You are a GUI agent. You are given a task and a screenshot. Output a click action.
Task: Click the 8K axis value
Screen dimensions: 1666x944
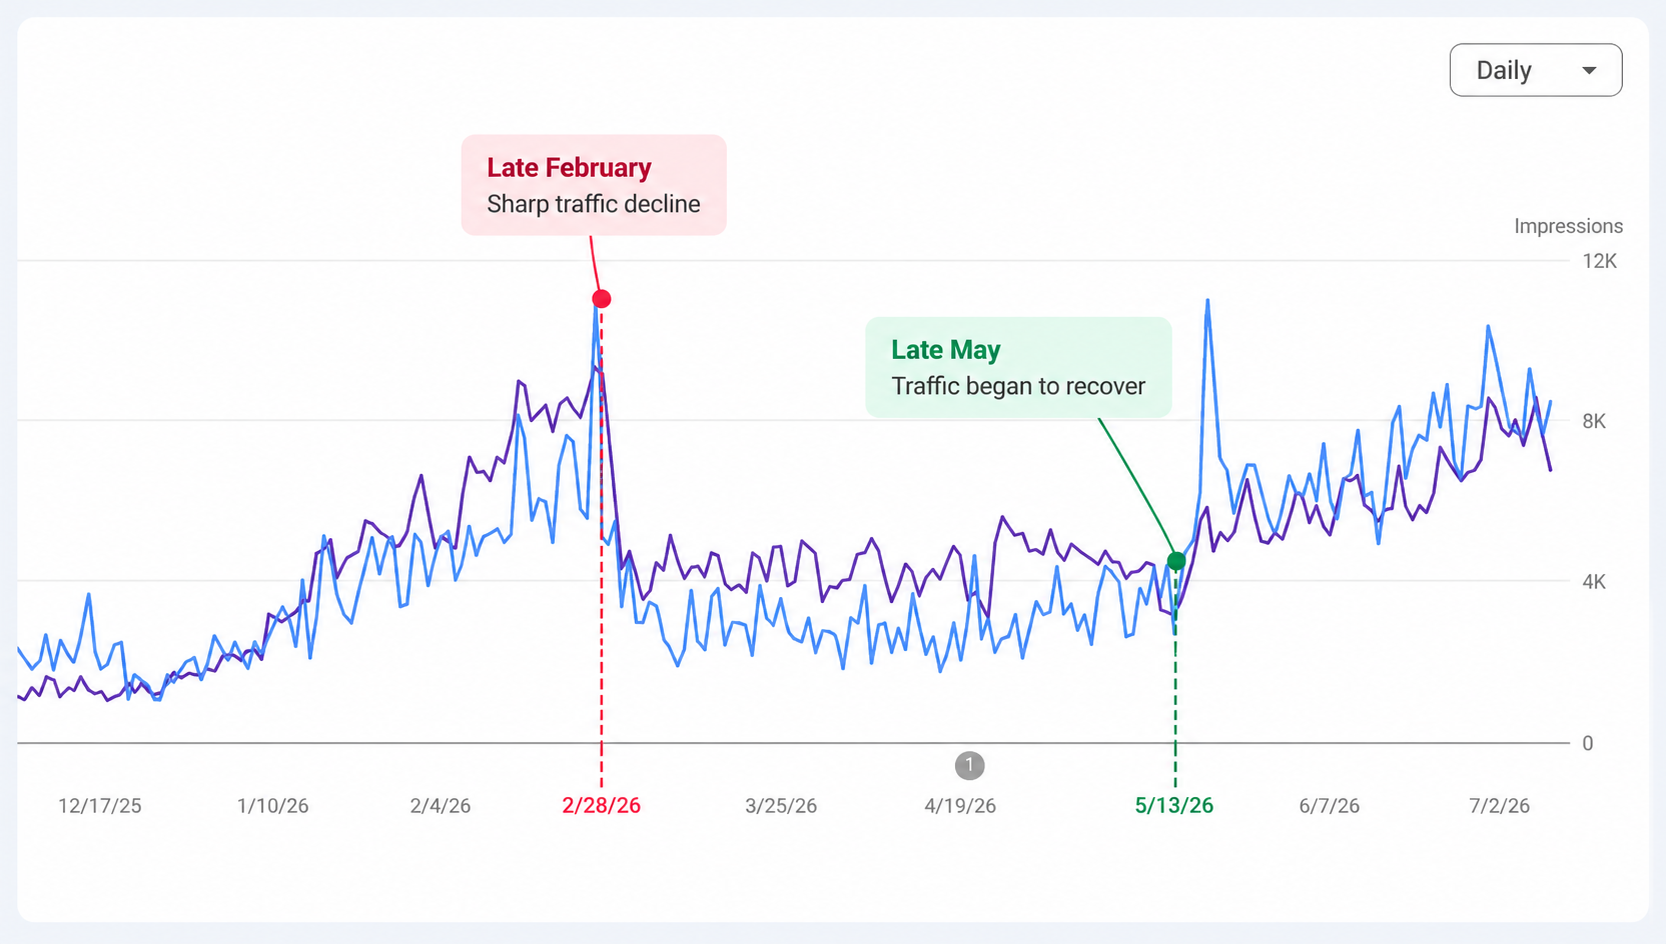click(x=1594, y=421)
